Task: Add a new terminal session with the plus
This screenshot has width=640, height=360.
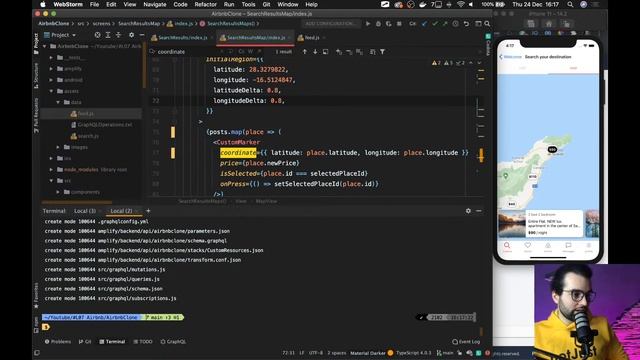Action: coord(148,211)
